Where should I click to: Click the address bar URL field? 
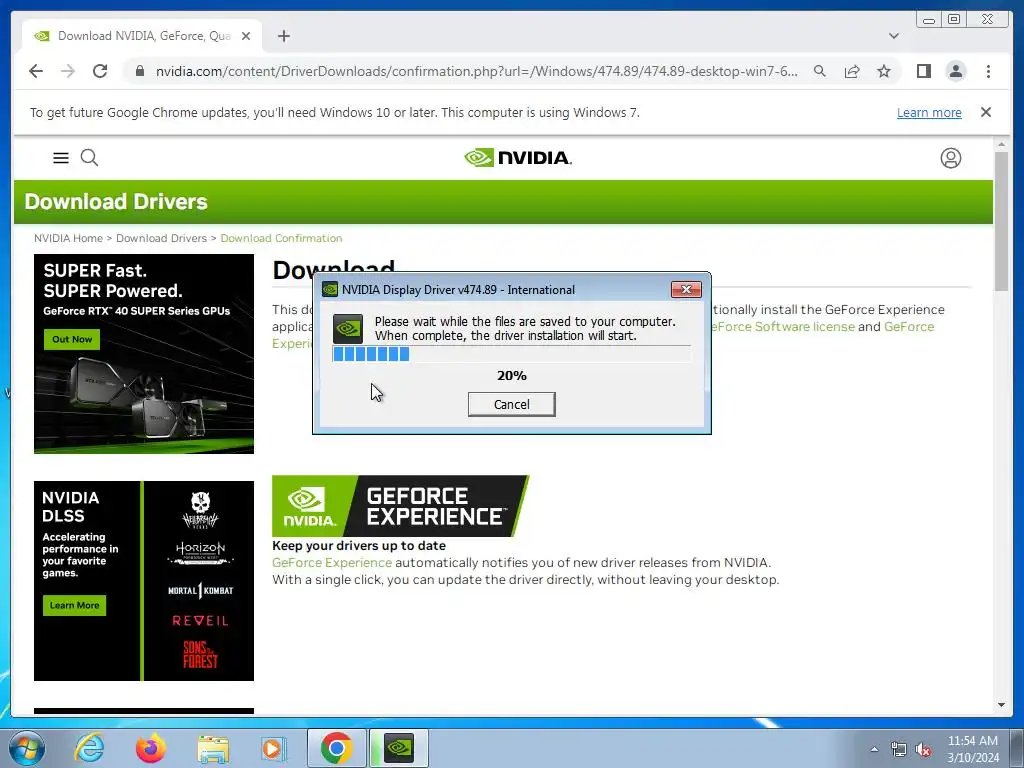[476, 71]
